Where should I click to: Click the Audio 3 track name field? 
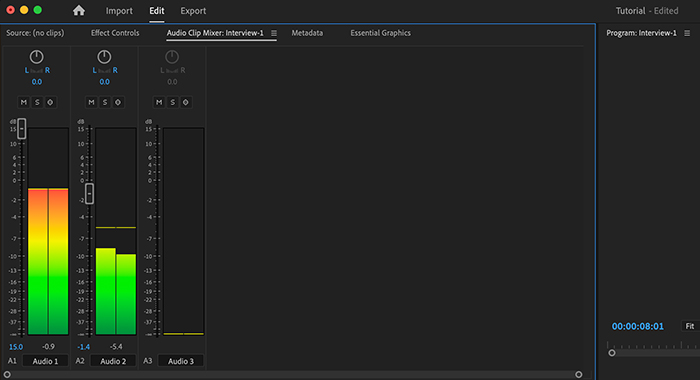pyautogui.click(x=180, y=361)
